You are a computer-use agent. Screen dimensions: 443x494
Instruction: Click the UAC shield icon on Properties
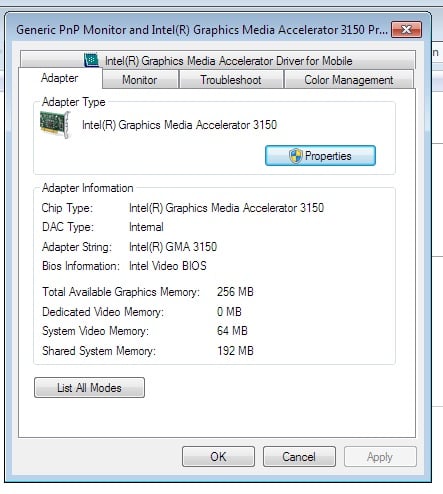(295, 156)
